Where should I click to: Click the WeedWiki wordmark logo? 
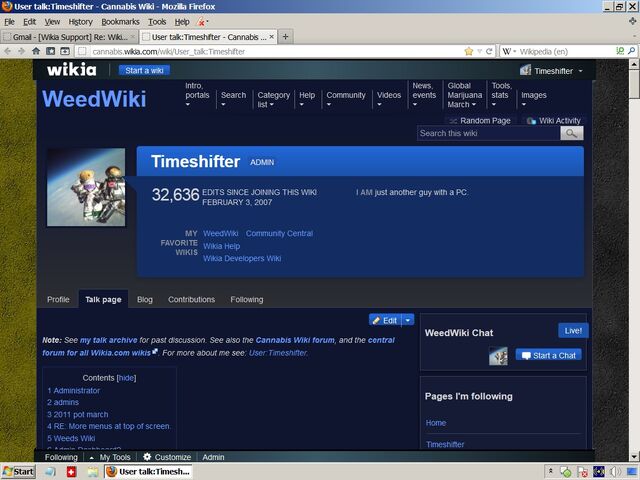tap(94, 99)
